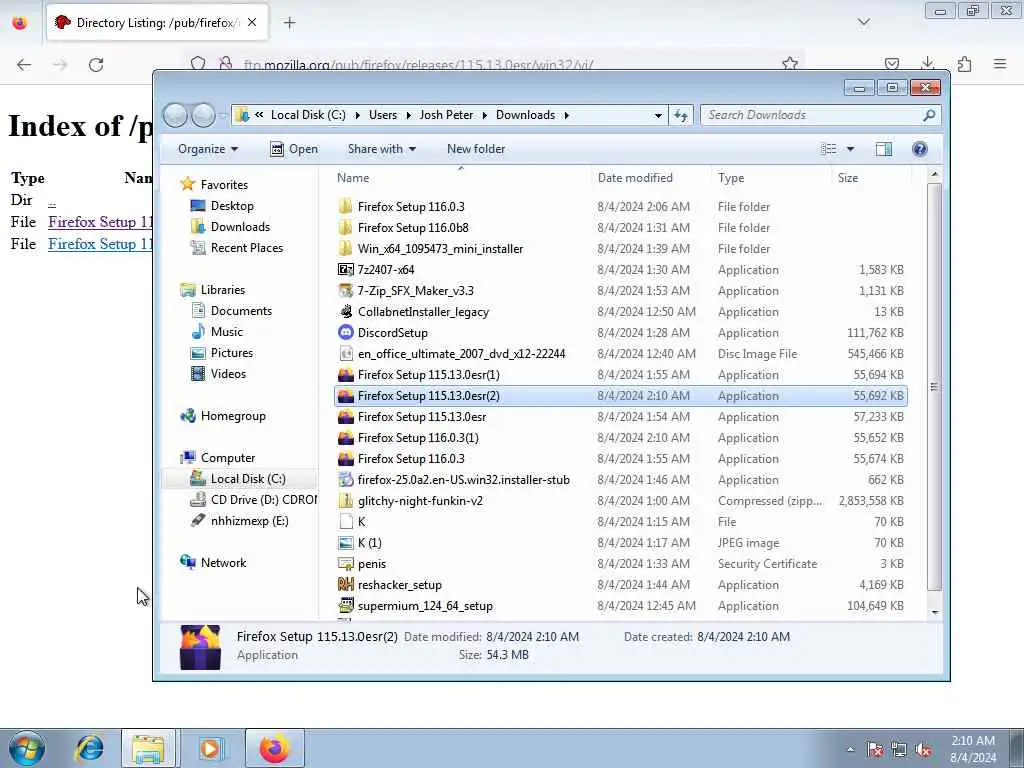
Task: Open the Organize menu
Action: (x=208, y=149)
